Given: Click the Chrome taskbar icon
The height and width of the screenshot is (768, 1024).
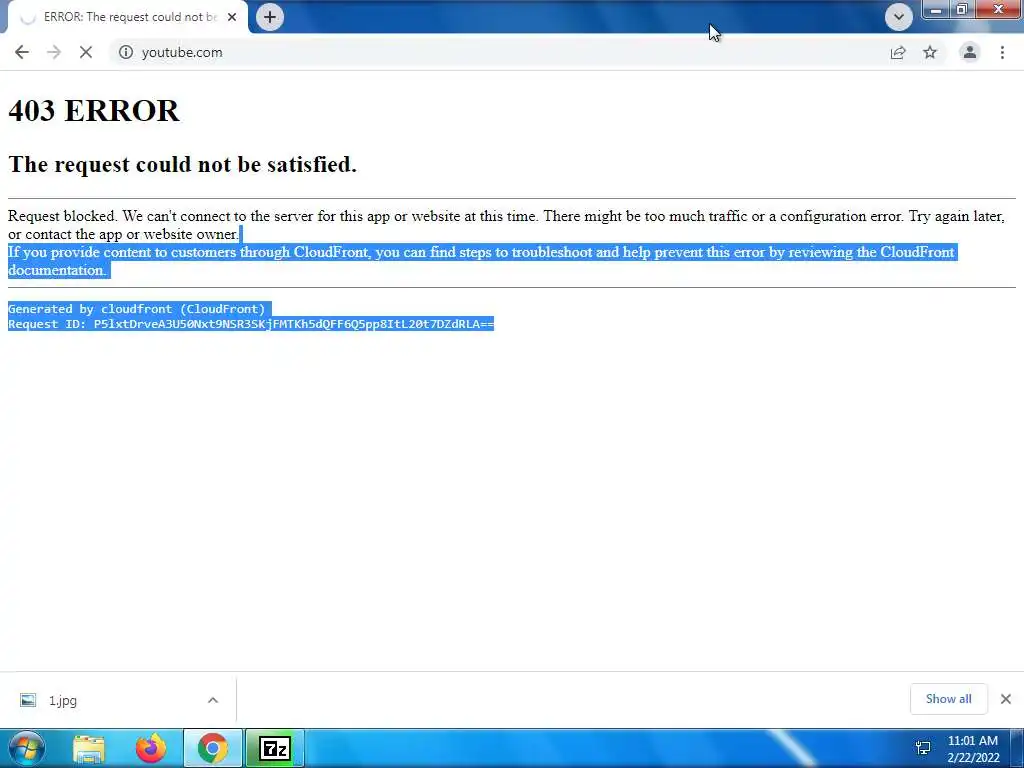Looking at the screenshot, I should (x=212, y=748).
